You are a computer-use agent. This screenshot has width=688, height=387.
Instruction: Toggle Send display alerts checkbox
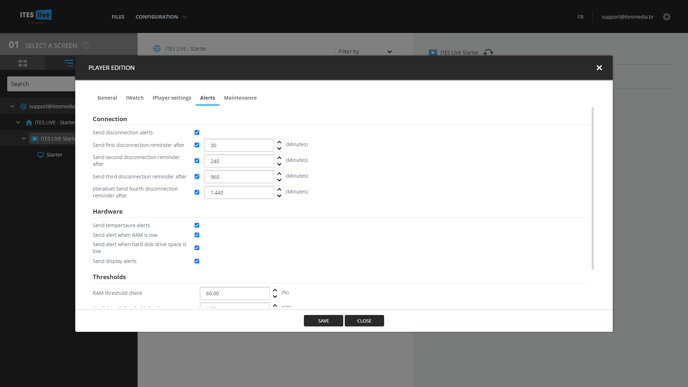coord(197,261)
